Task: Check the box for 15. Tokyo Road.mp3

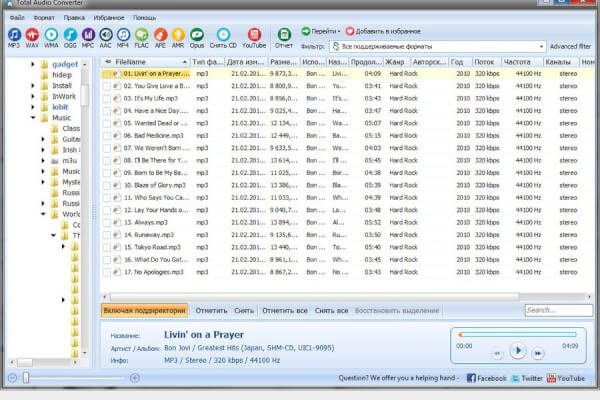Action: pyautogui.click(x=107, y=248)
